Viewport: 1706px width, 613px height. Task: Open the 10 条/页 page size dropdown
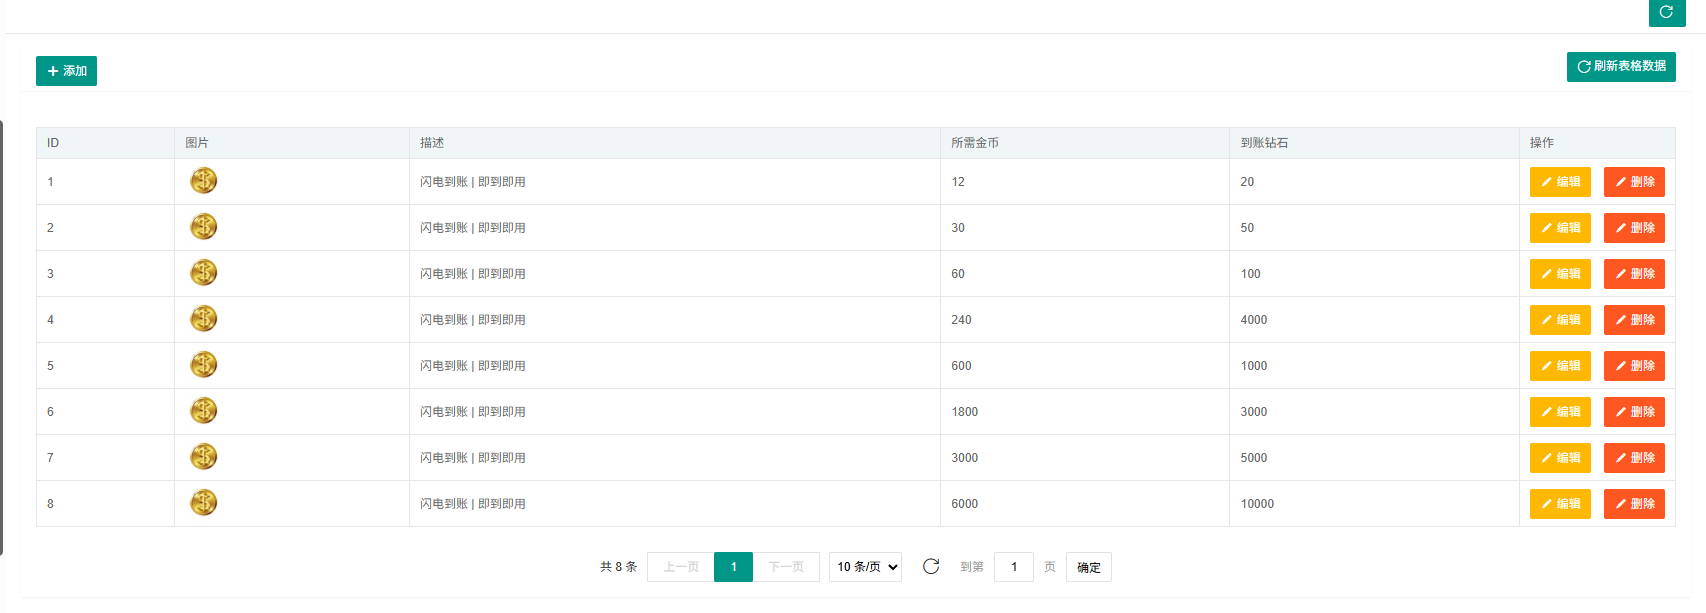click(x=865, y=567)
